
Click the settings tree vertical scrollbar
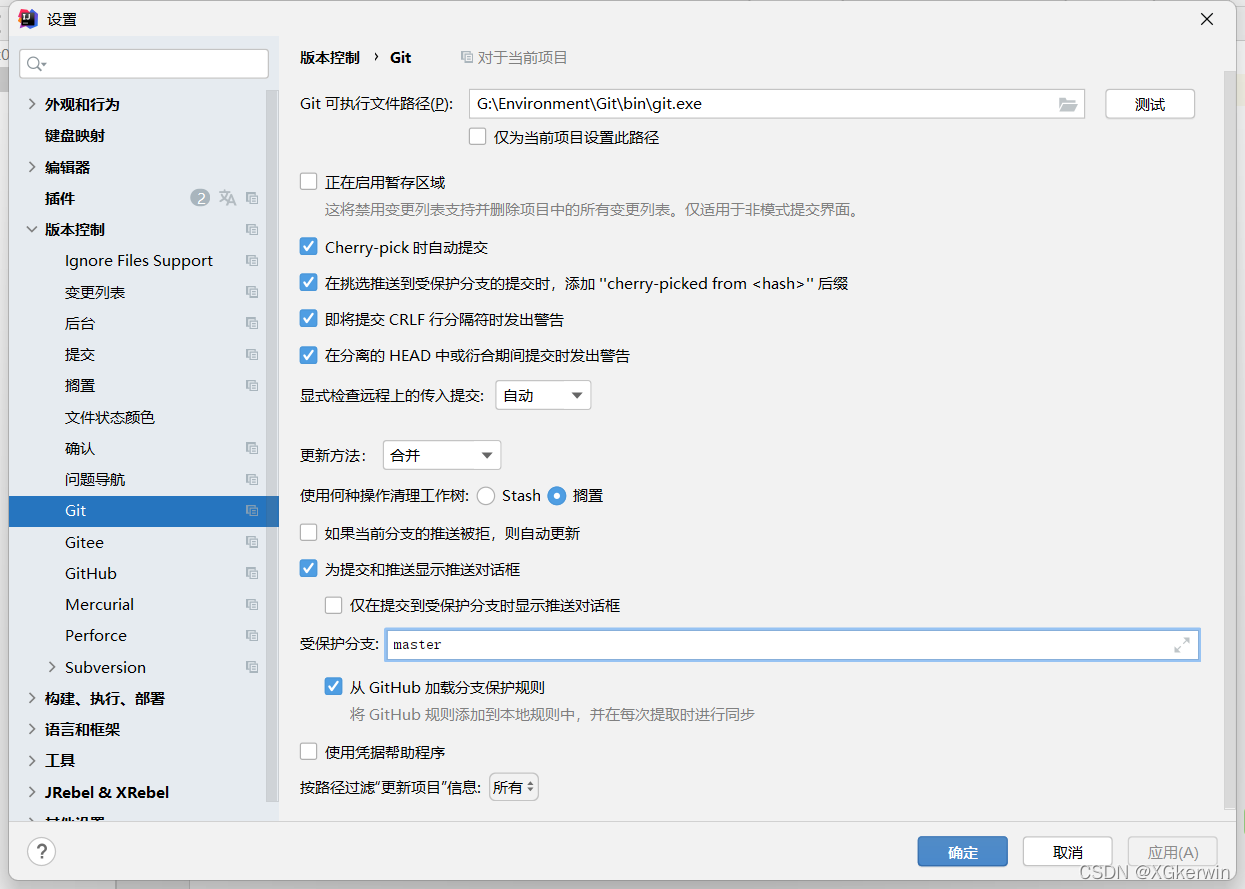(x=272, y=445)
